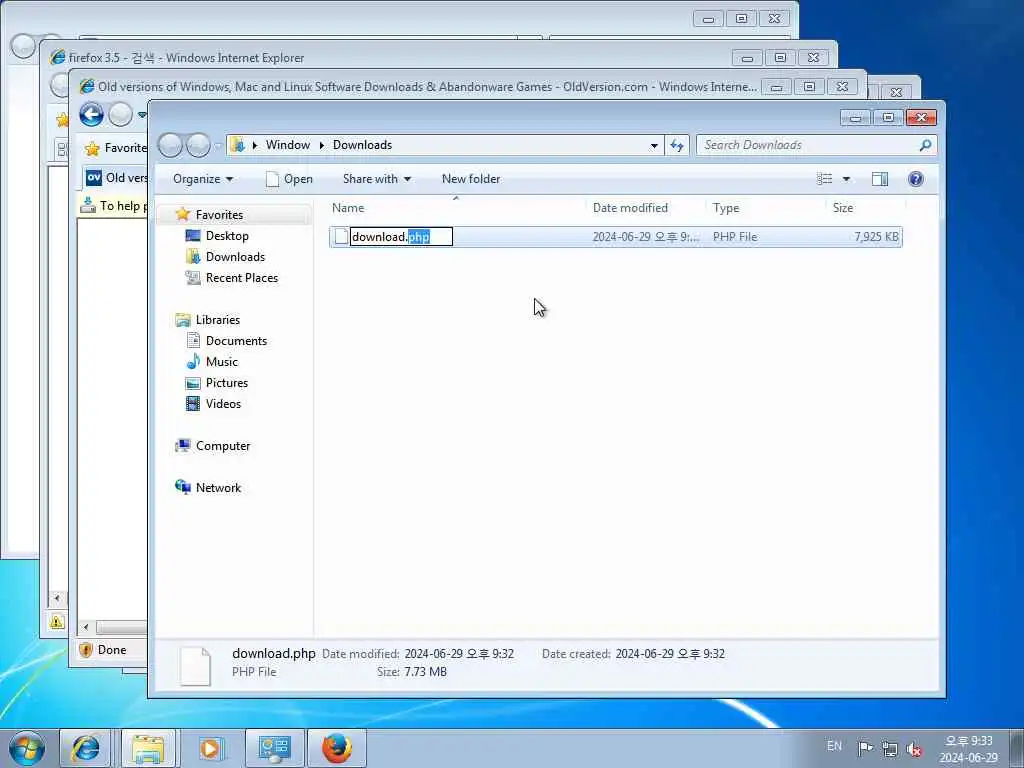Maximize the Downloads Explorer window

click(888, 118)
